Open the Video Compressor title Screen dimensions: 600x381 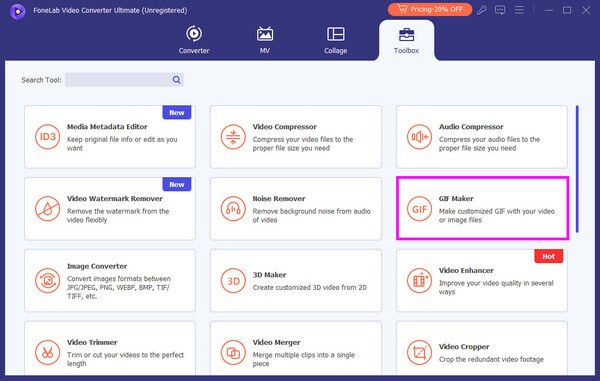pos(285,127)
